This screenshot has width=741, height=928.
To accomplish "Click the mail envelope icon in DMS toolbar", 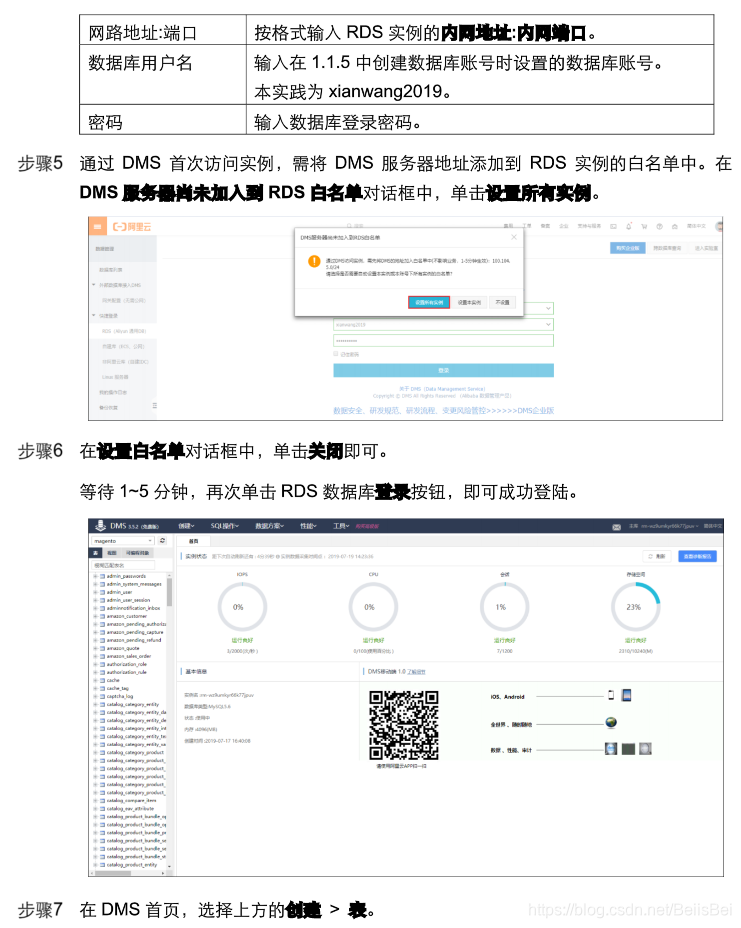I will point(616,527).
